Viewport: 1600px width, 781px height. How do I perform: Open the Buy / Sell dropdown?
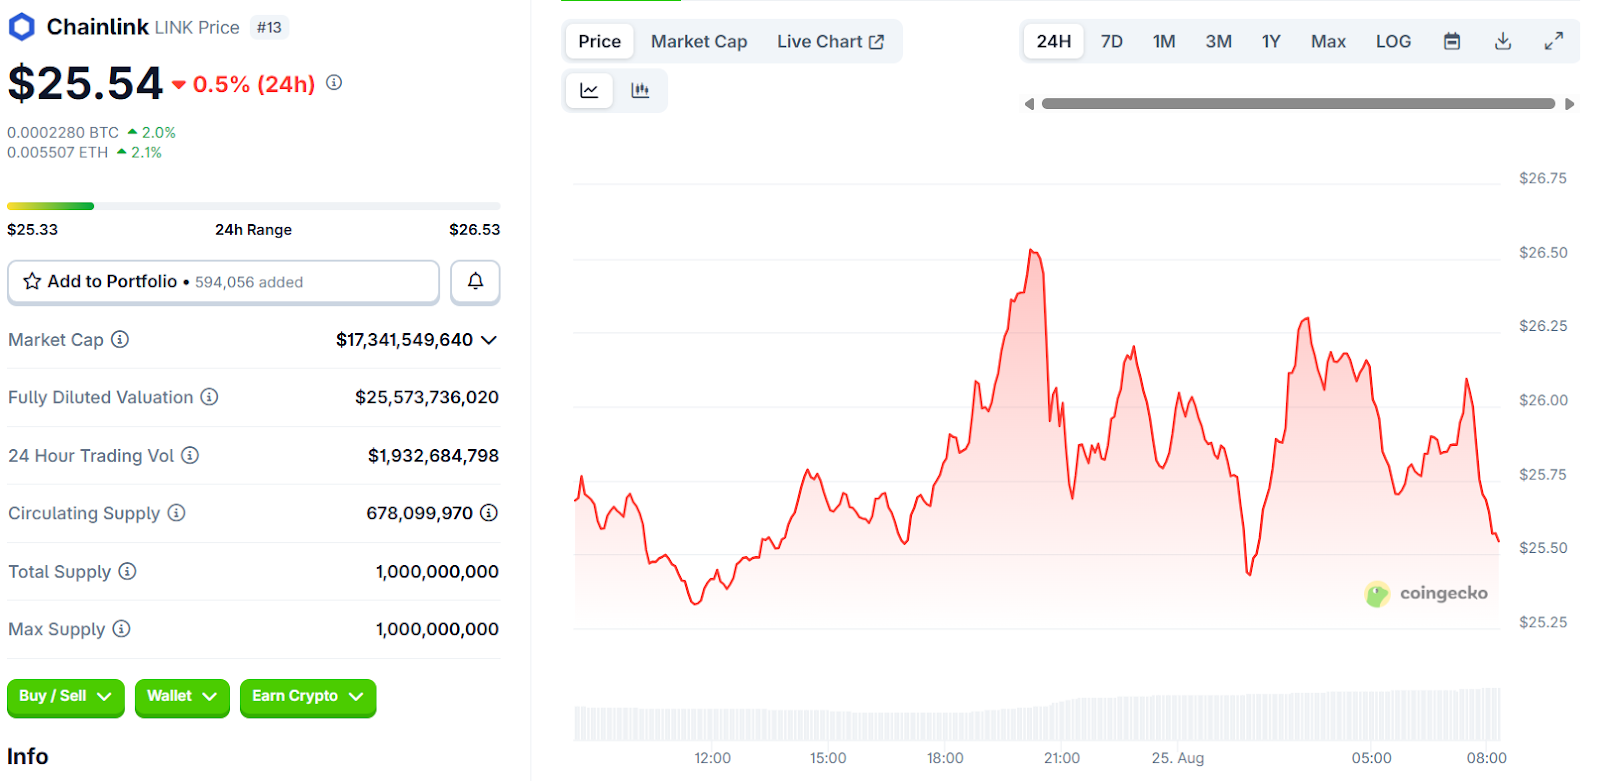65,697
